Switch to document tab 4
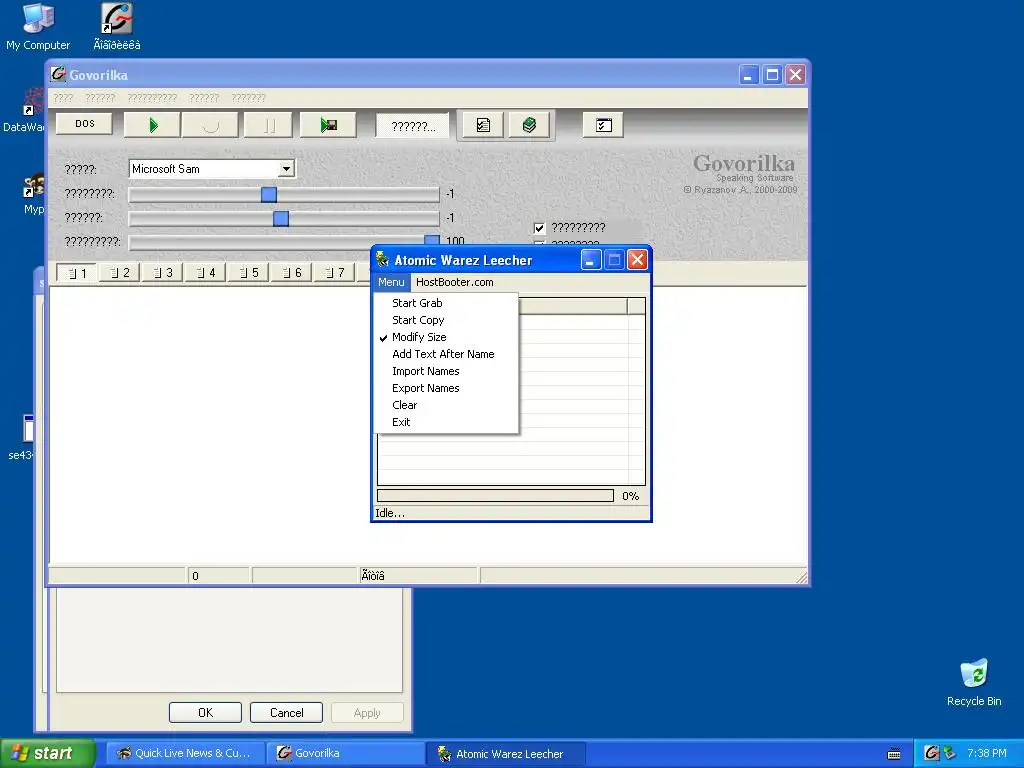 [x=206, y=272]
